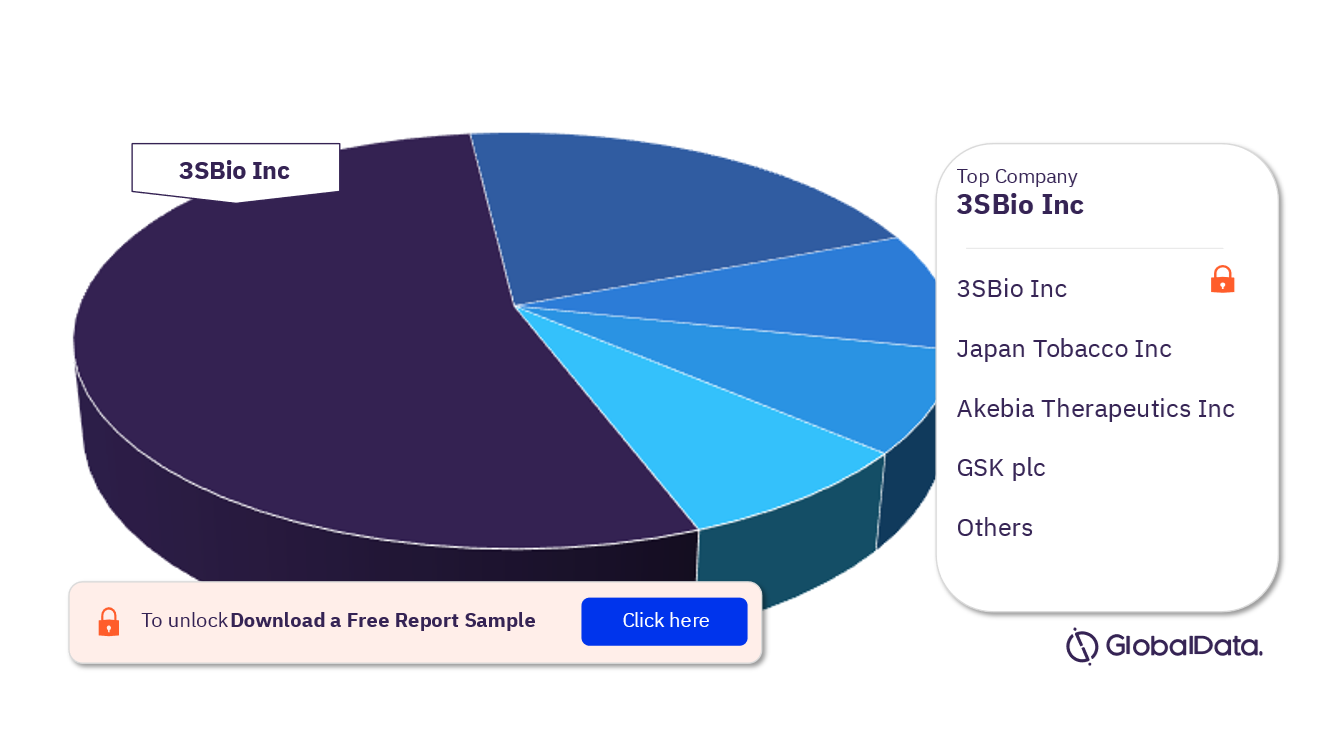
Task: Click the GlobalData logo icon
Action: coord(1082,646)
